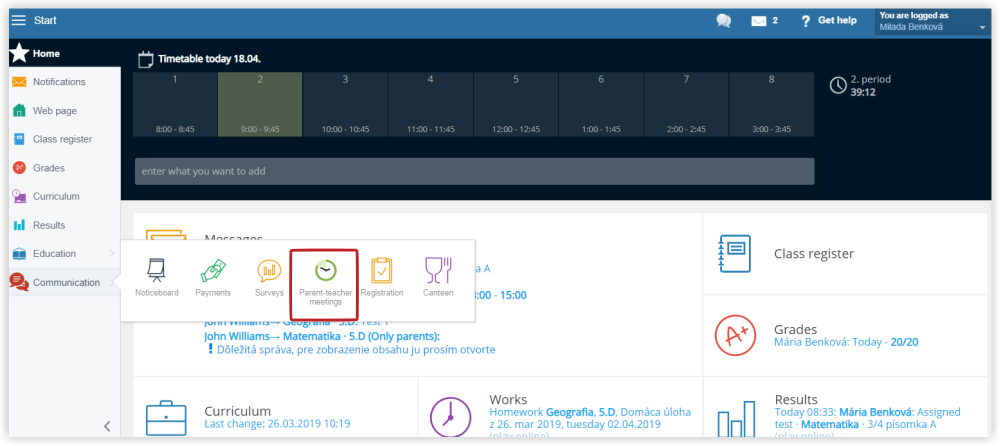Click the Education sidebar icon
Image resolution: width=1000 pixels, height=446 pixels.
click(20, 254)
